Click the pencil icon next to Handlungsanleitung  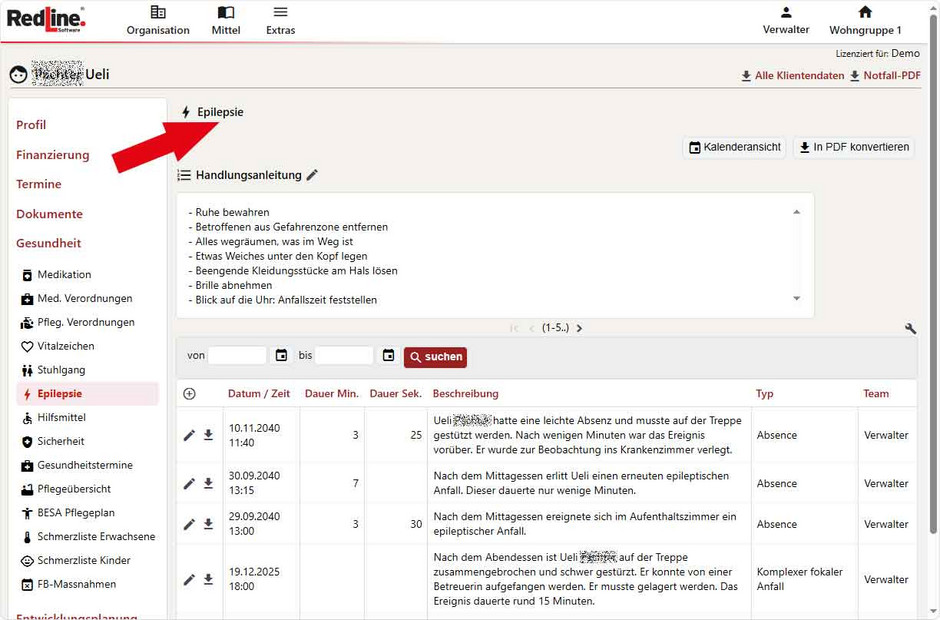[312, 175]
